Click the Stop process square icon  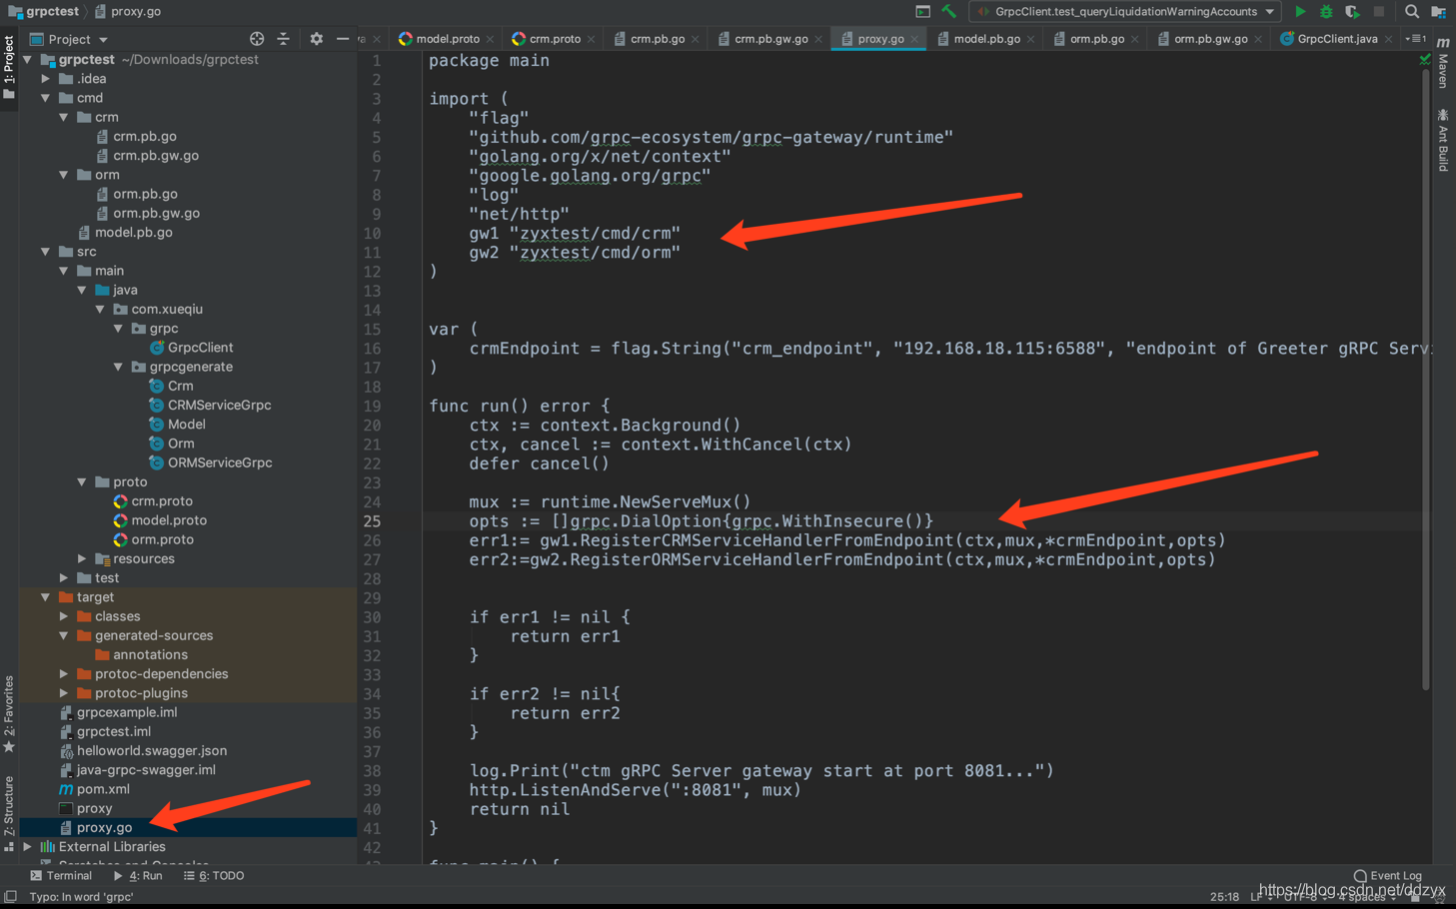[1379, 12]
